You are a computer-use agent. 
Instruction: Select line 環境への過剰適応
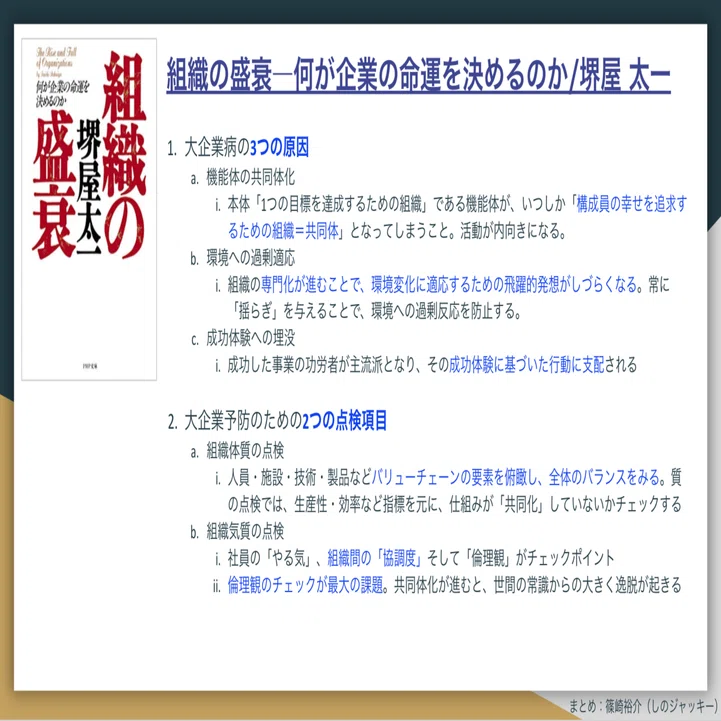pyautogui.click(x=250, y=258)
